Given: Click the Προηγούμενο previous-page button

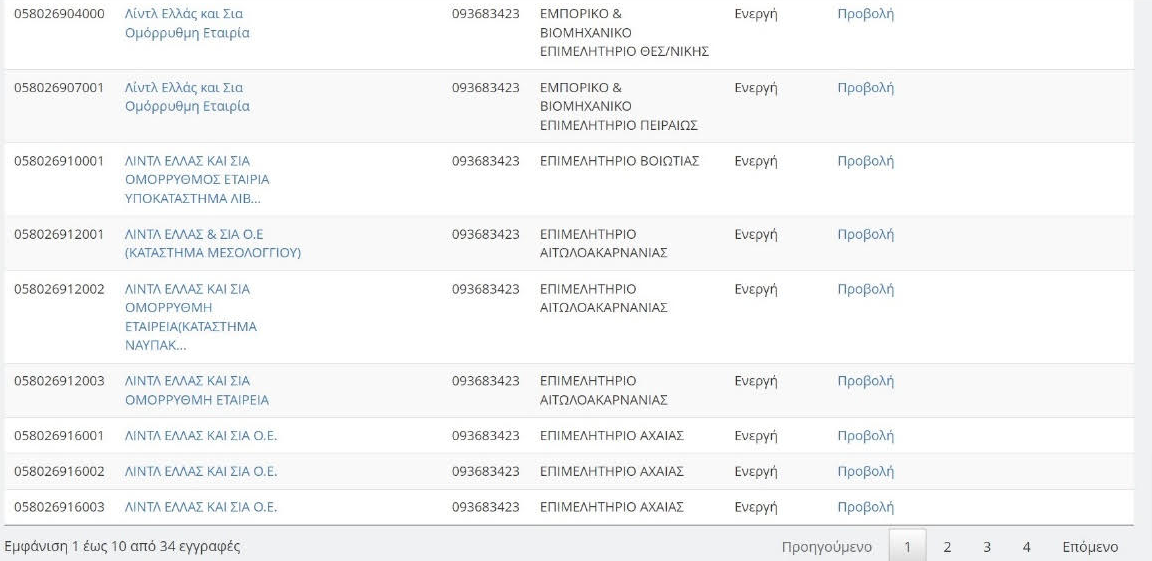Looking at the screenshot, I should 827,547.
